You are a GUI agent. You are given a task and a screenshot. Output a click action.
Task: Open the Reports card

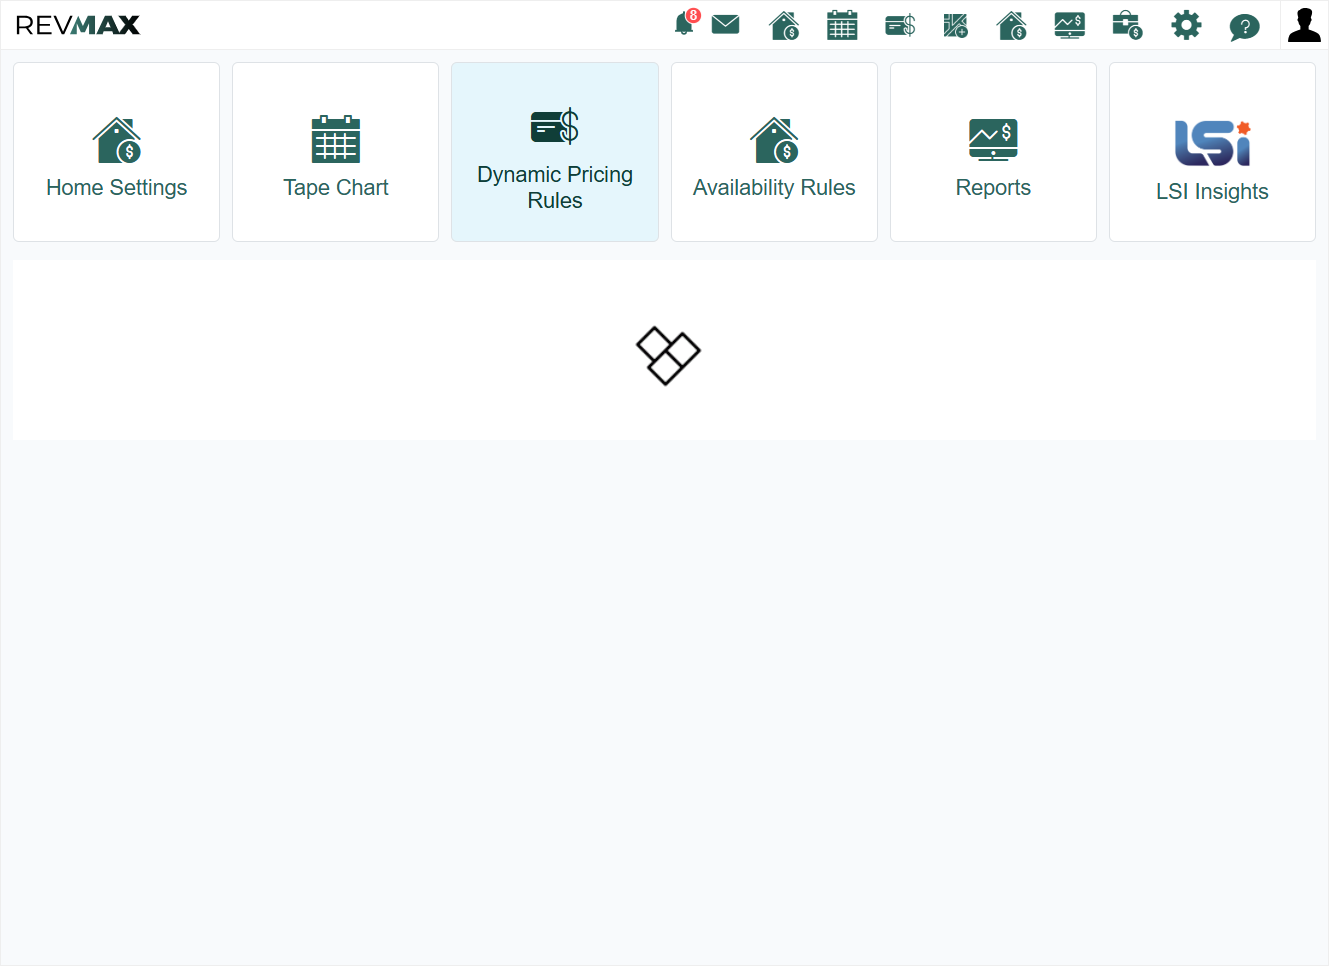993,152
